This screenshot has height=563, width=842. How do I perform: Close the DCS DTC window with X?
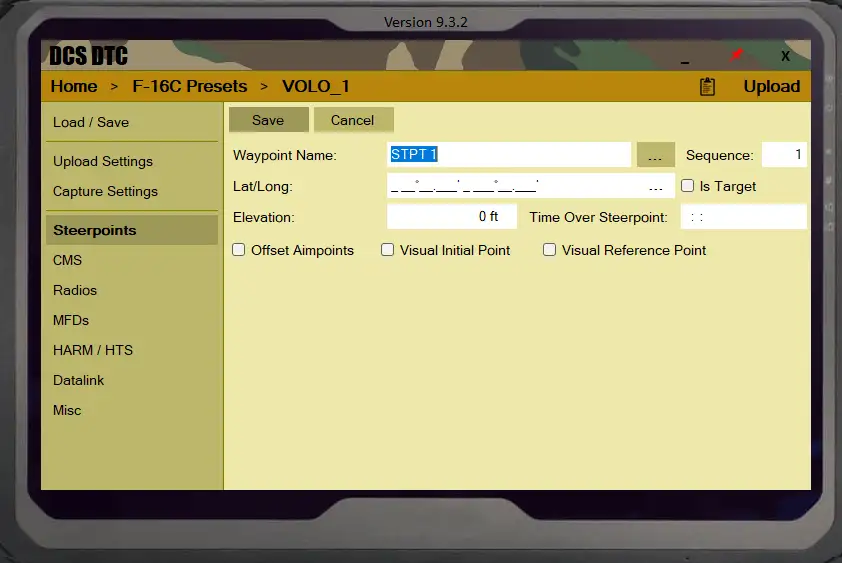785,56
